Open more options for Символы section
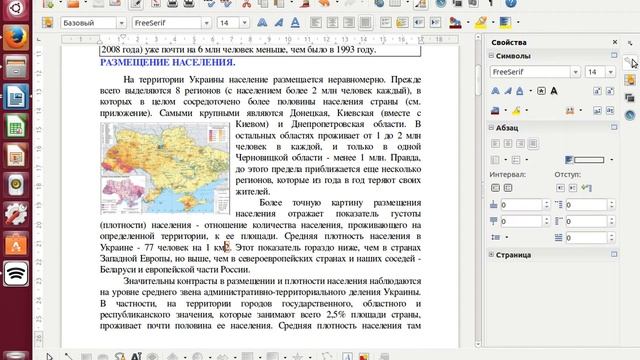The image size is (640, 360). [614, 55]
